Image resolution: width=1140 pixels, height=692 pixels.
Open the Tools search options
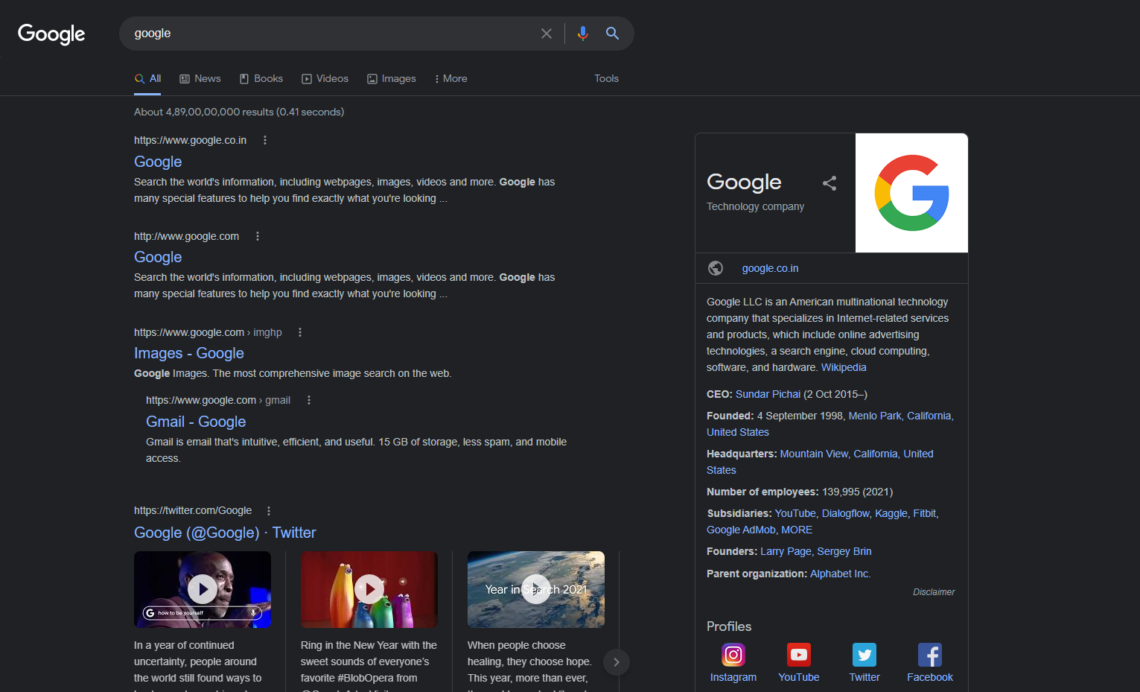click(606, 79)
